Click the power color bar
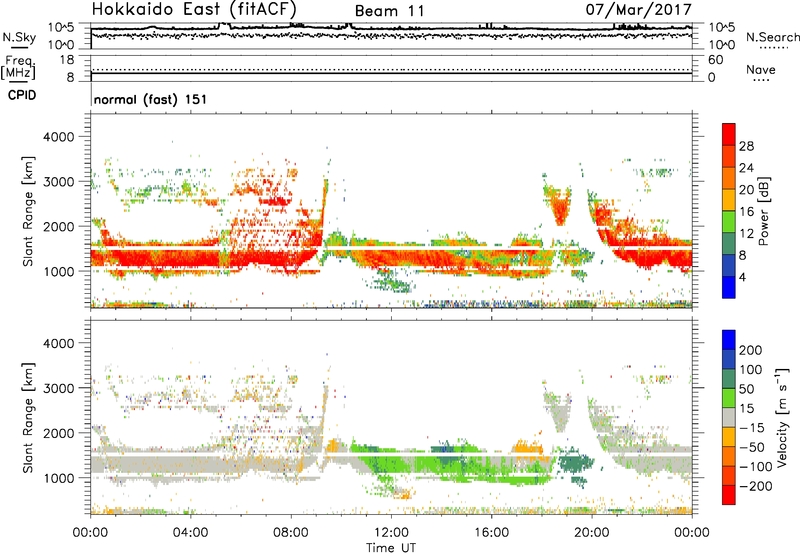 click(729, 210)
